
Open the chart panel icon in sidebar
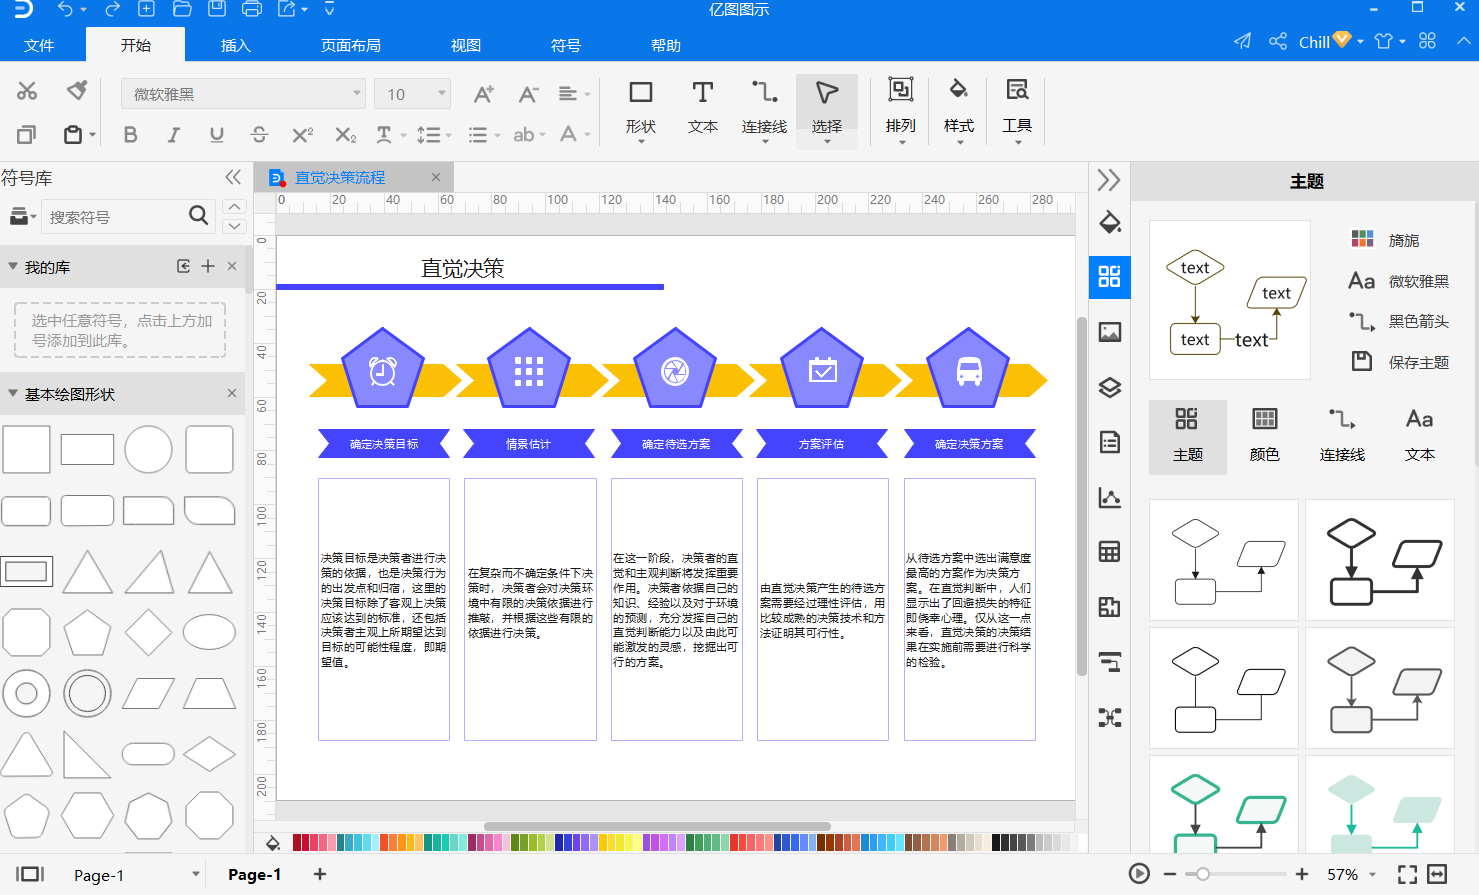point(1110,497)
